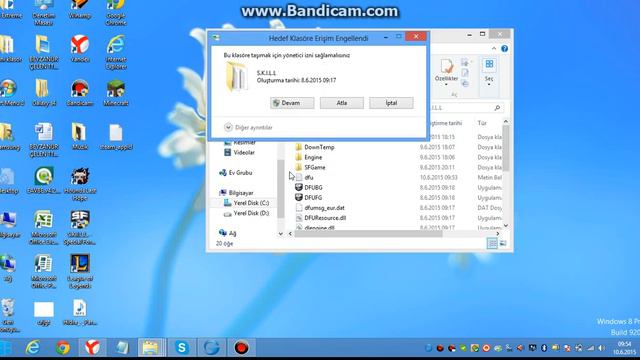Open Internet Explorer from the taskbar

click(33, 348)
